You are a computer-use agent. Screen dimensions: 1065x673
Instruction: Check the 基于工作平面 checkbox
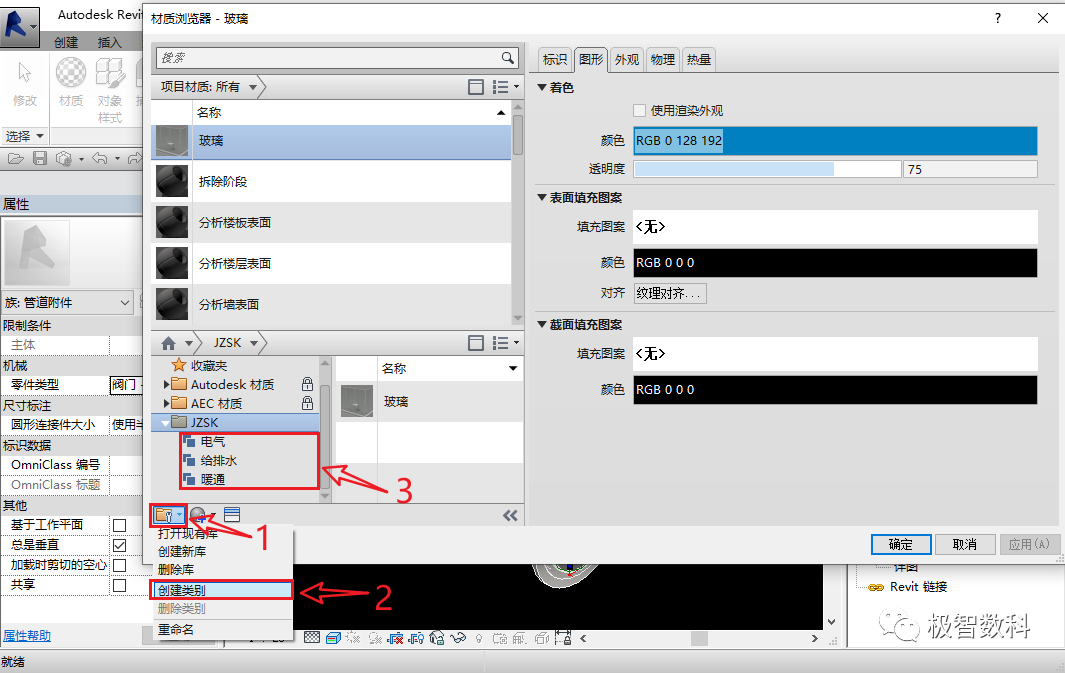(120, 525)
